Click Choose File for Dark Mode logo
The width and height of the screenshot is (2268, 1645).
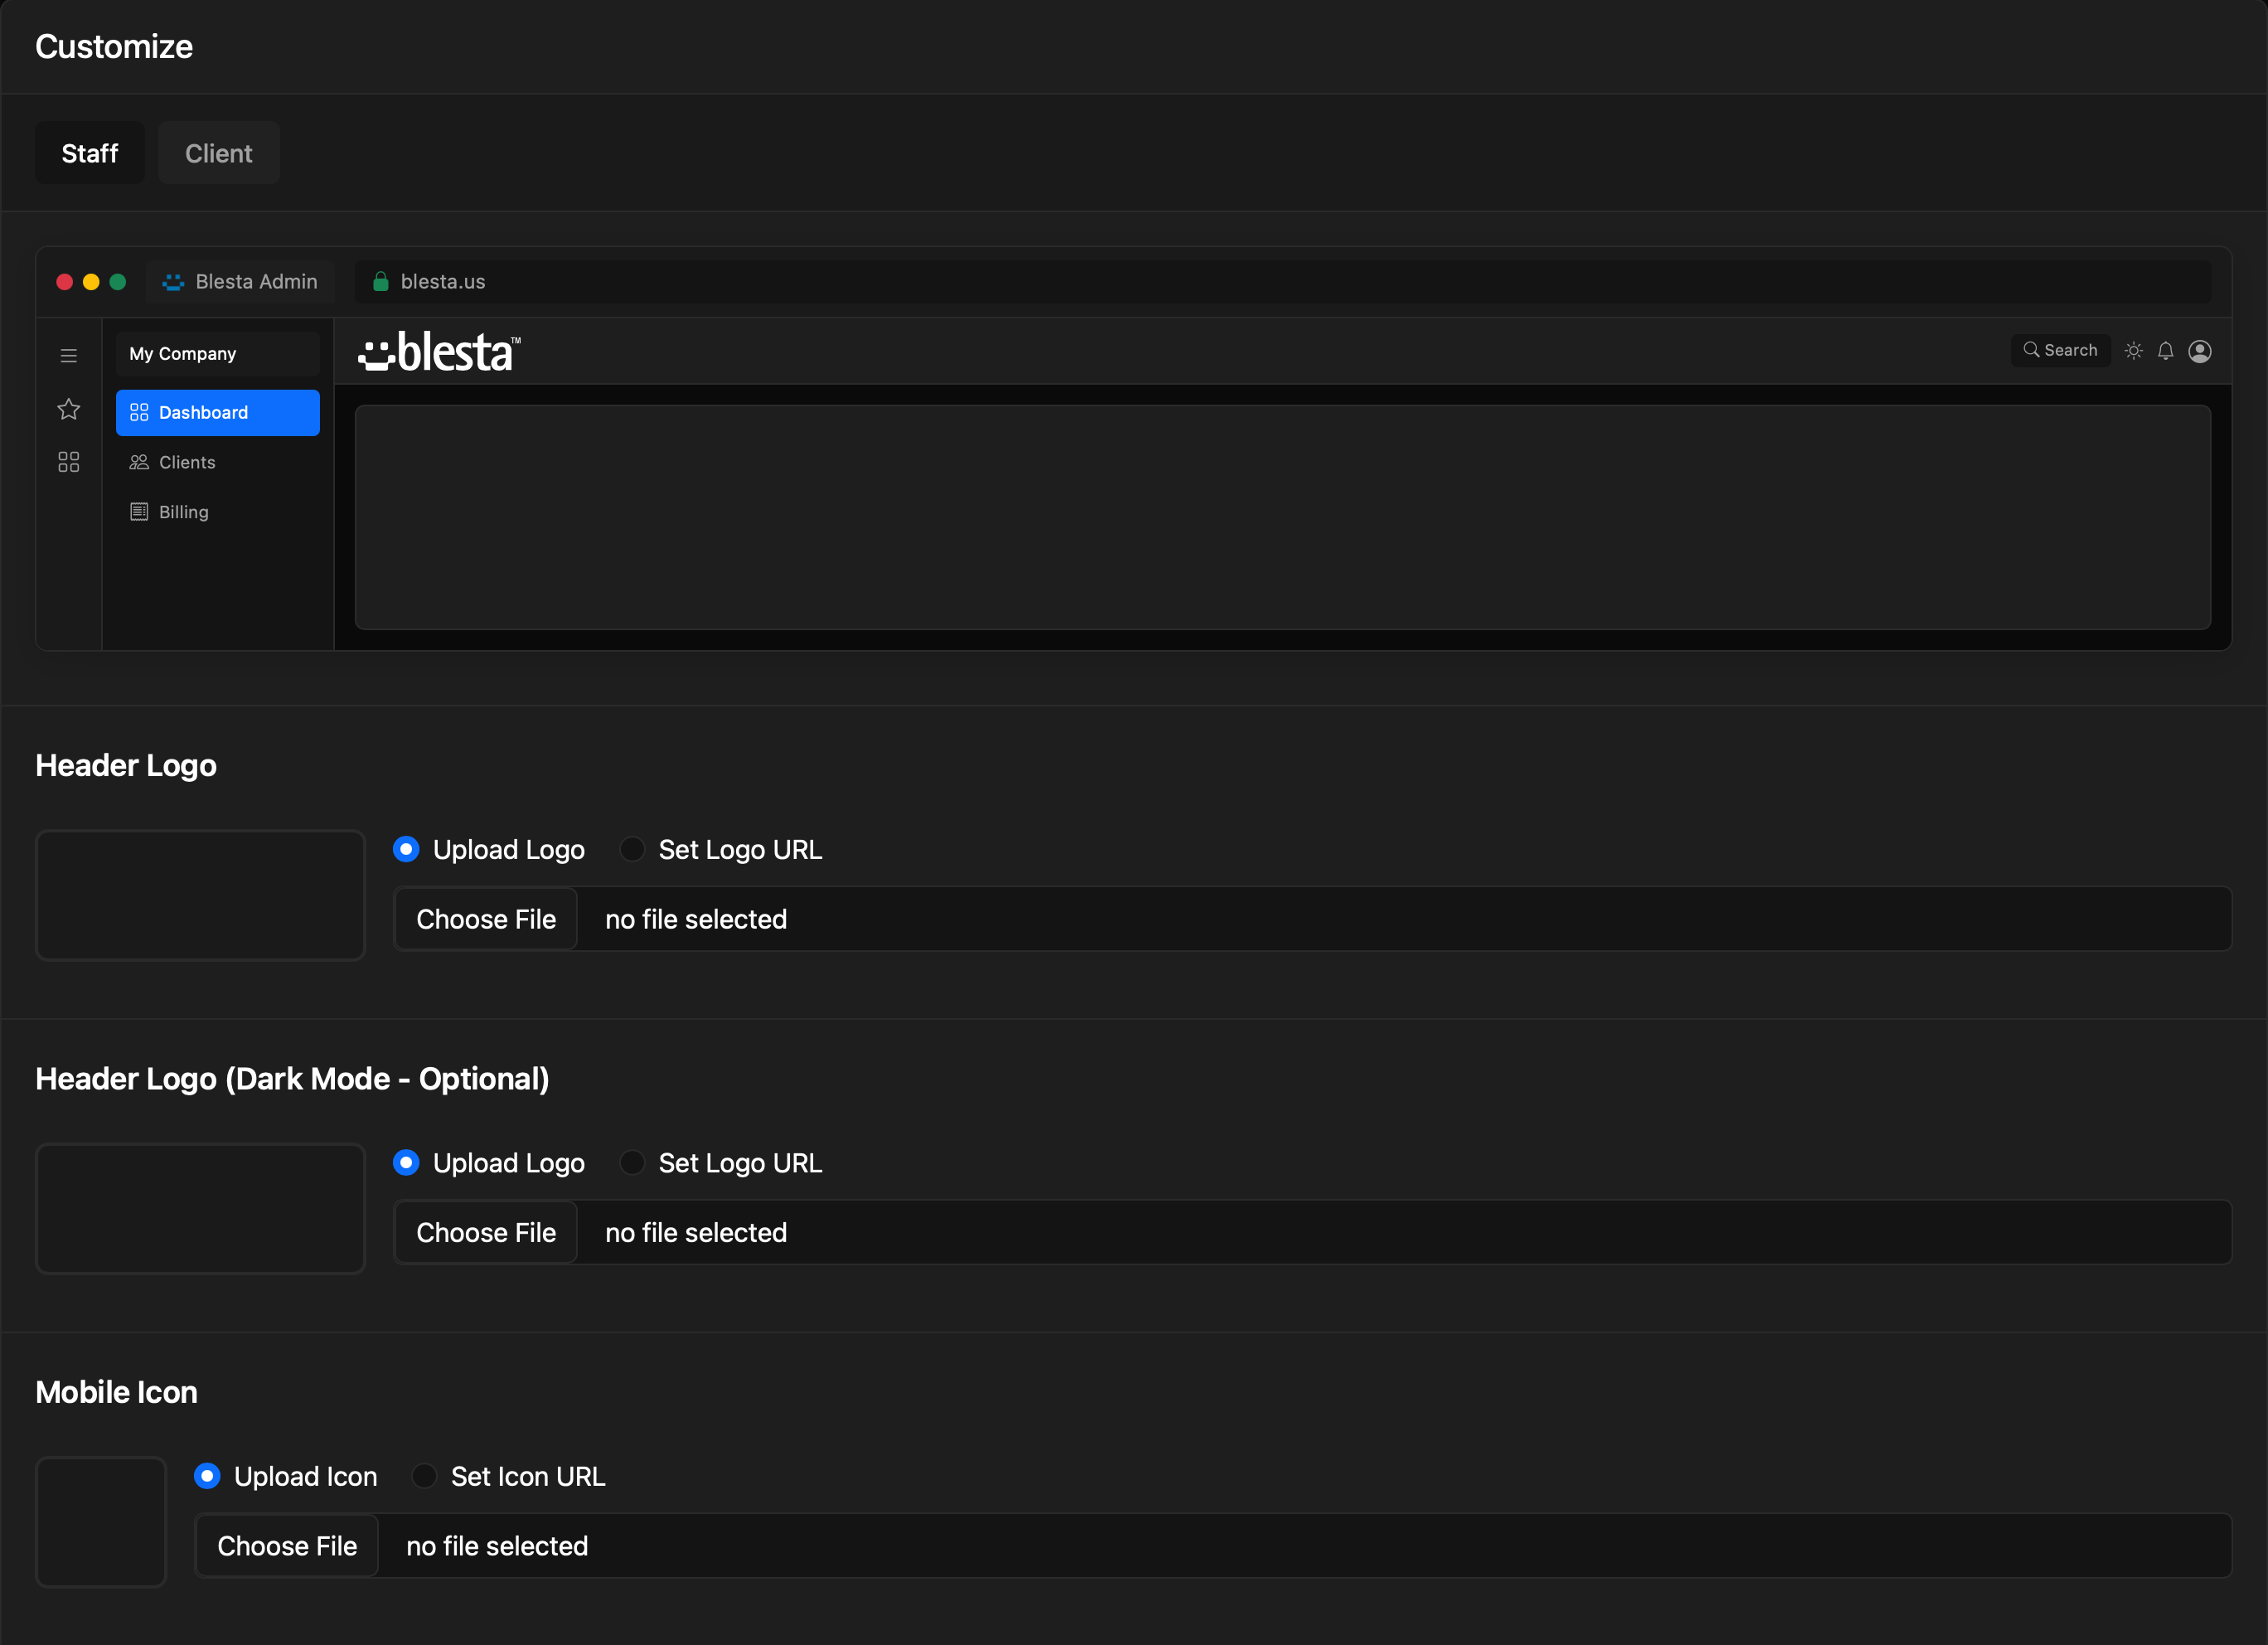486,1232
